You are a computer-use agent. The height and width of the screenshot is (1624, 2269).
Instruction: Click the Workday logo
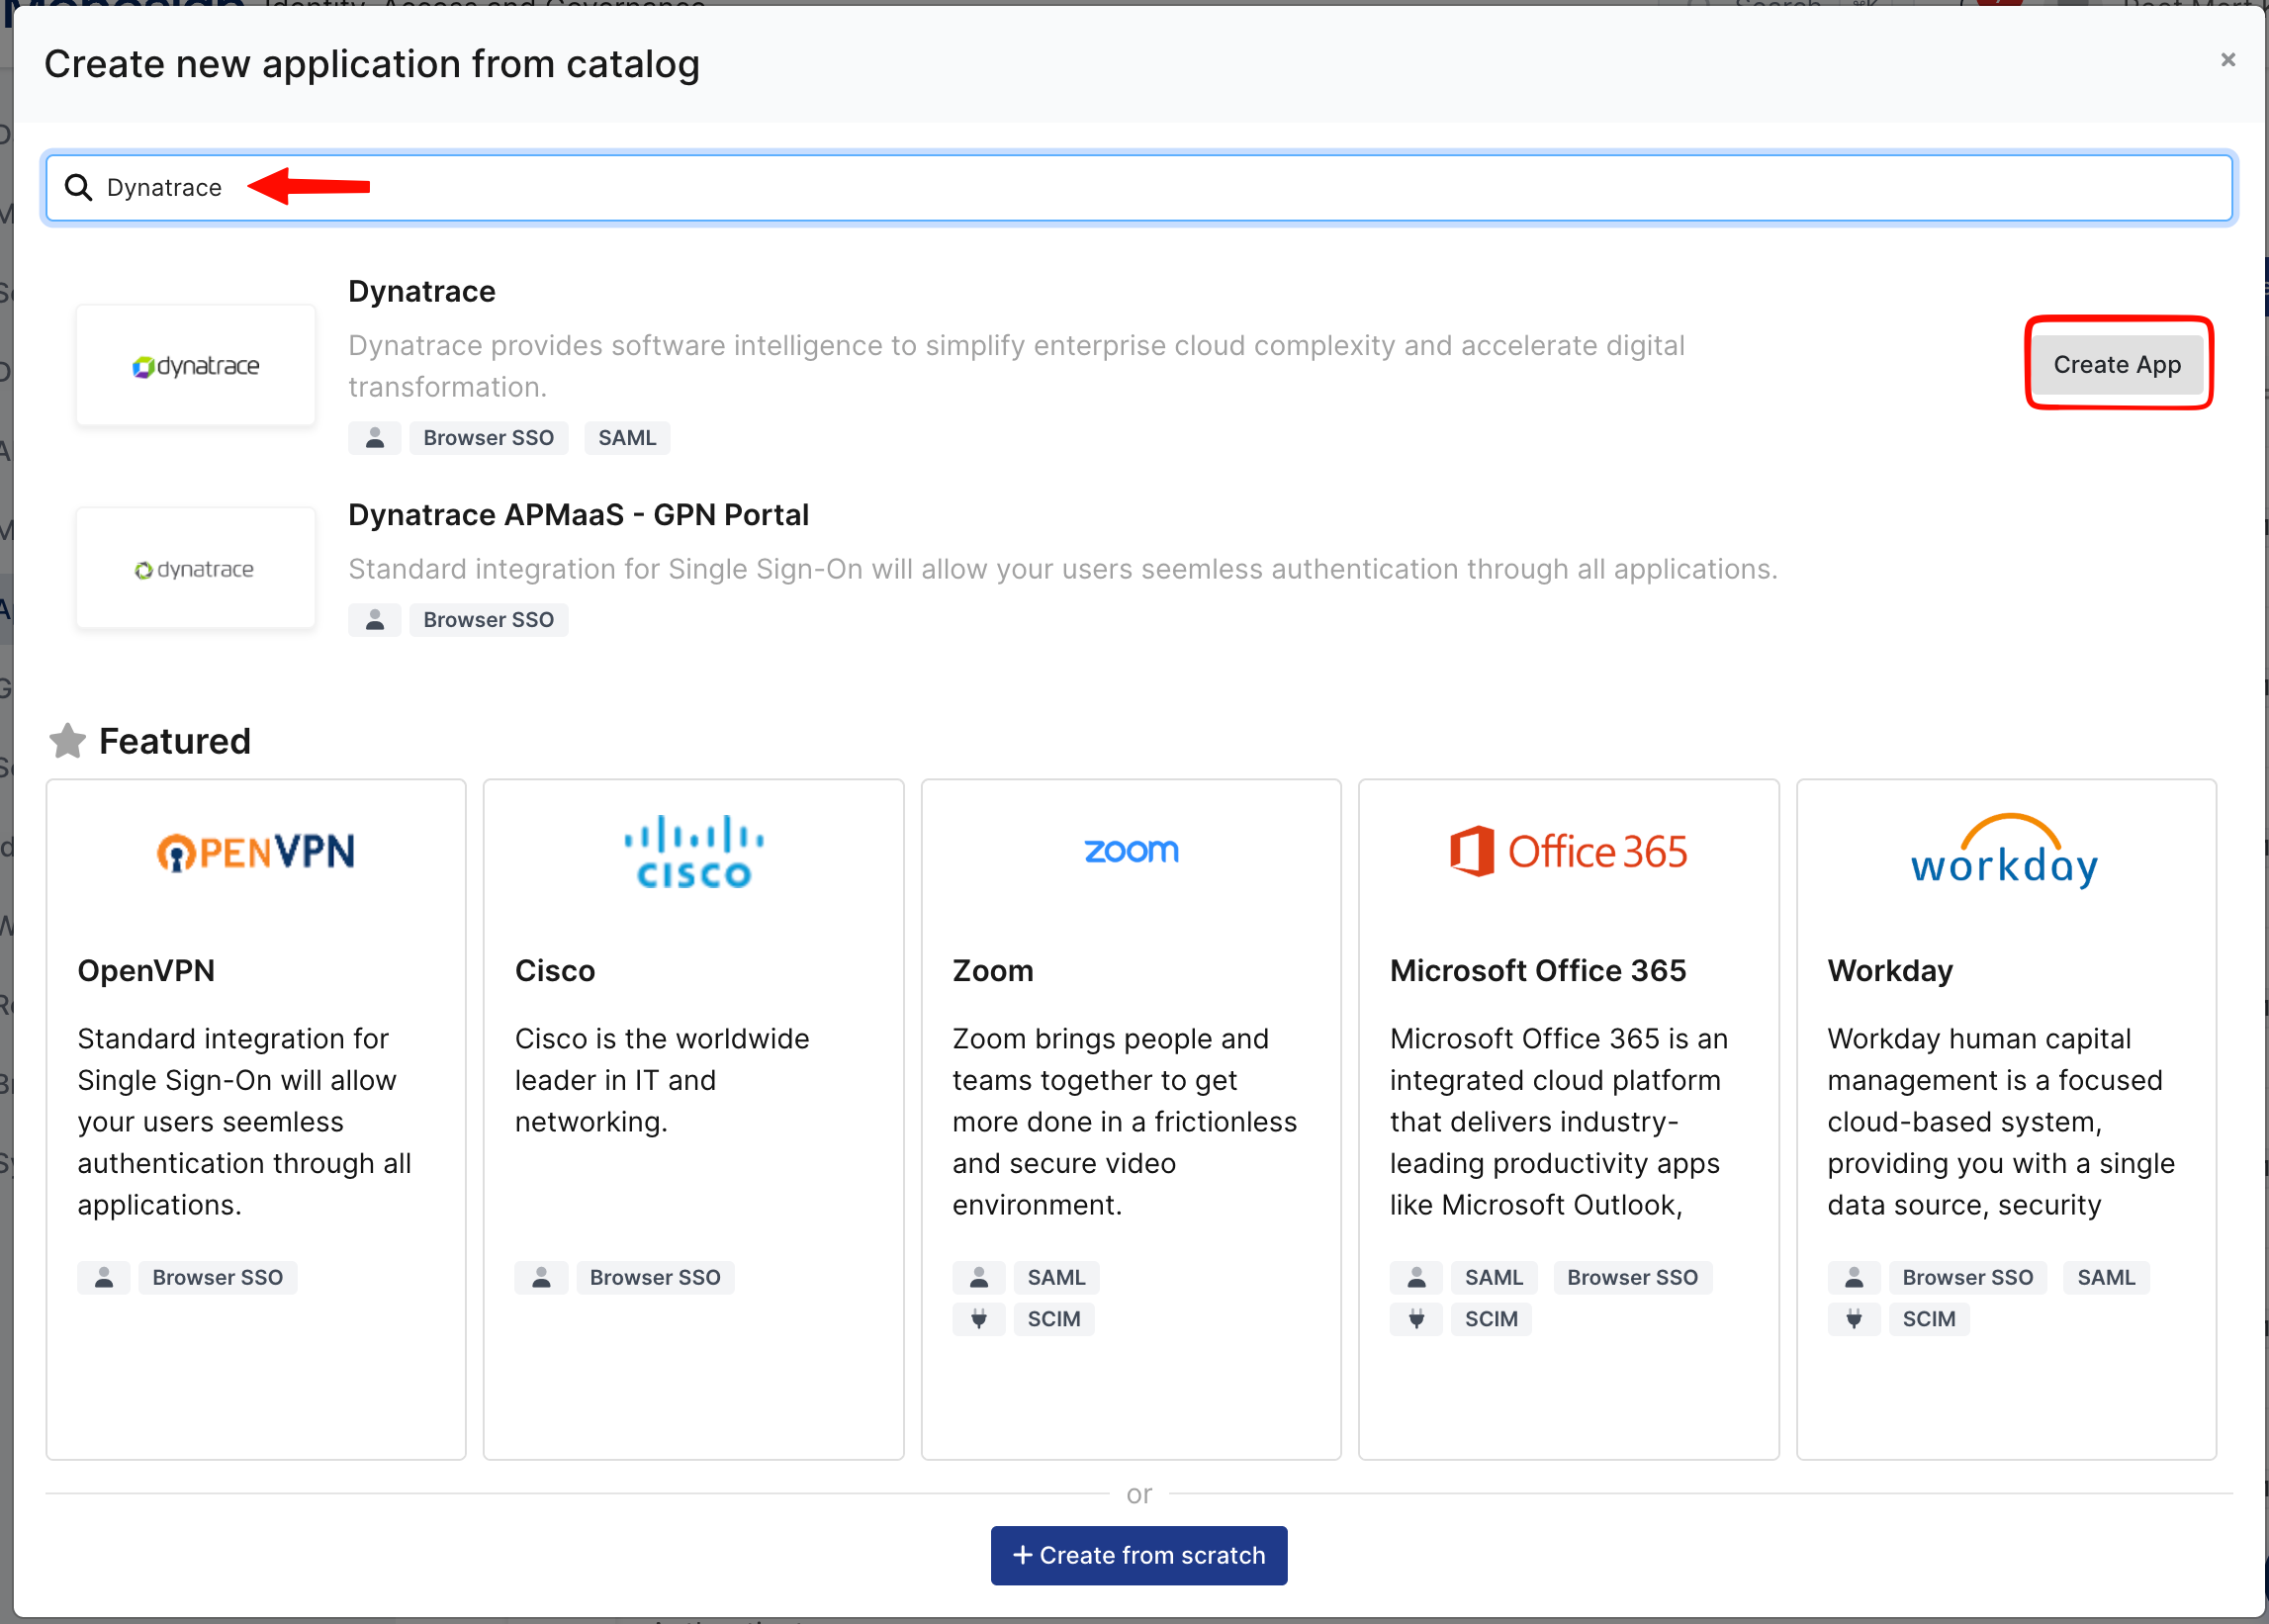pyautogui.click(x=2005, y=852)
